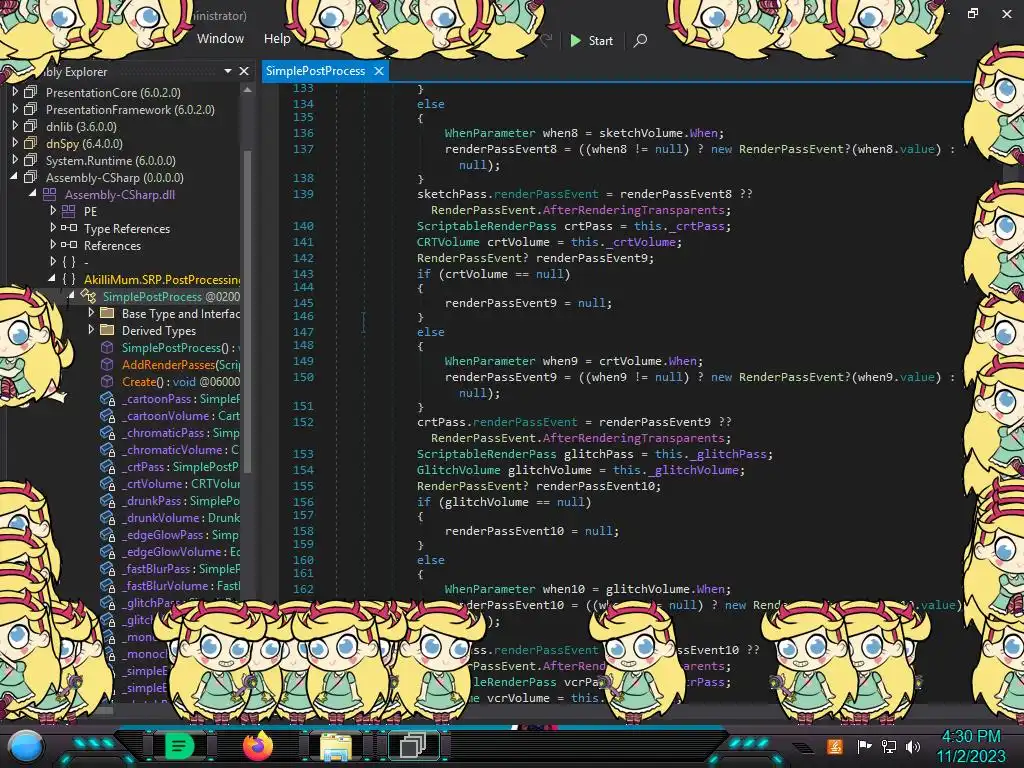Click the CRTVolume type on line 141
Viewport: 1024px width, 768px height.
tap(448, 242)
